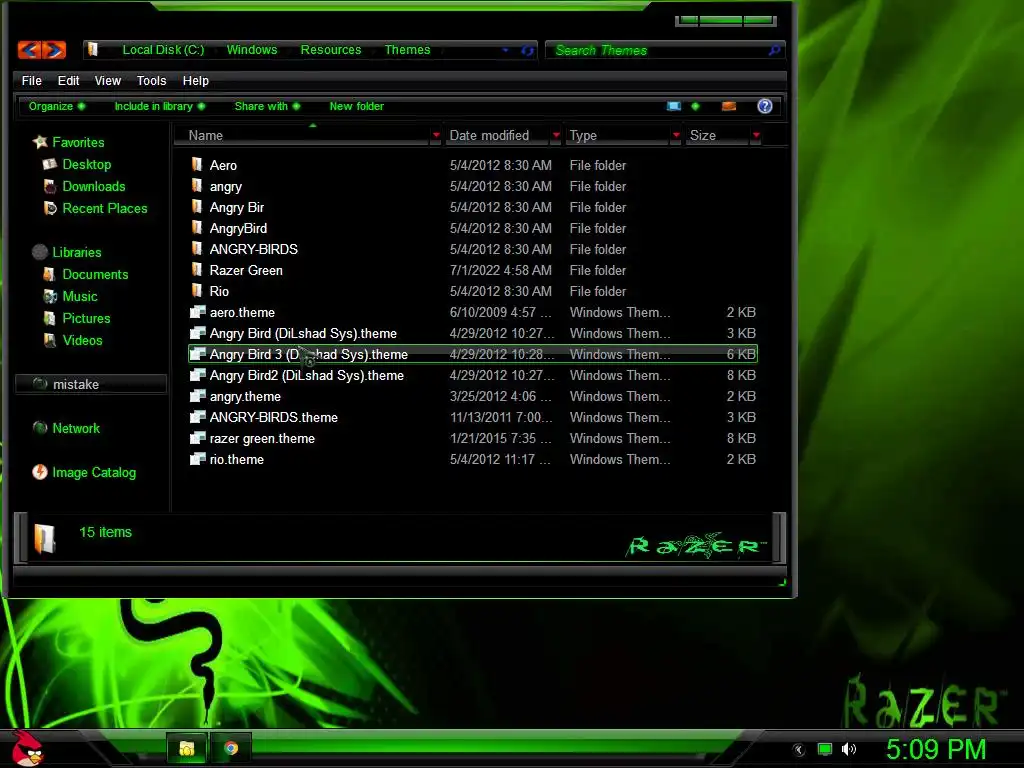Select the 'Rio' folder row
Image resolution: width=1024 pixels, height=768 pixels.
click(x=473, y=291)
